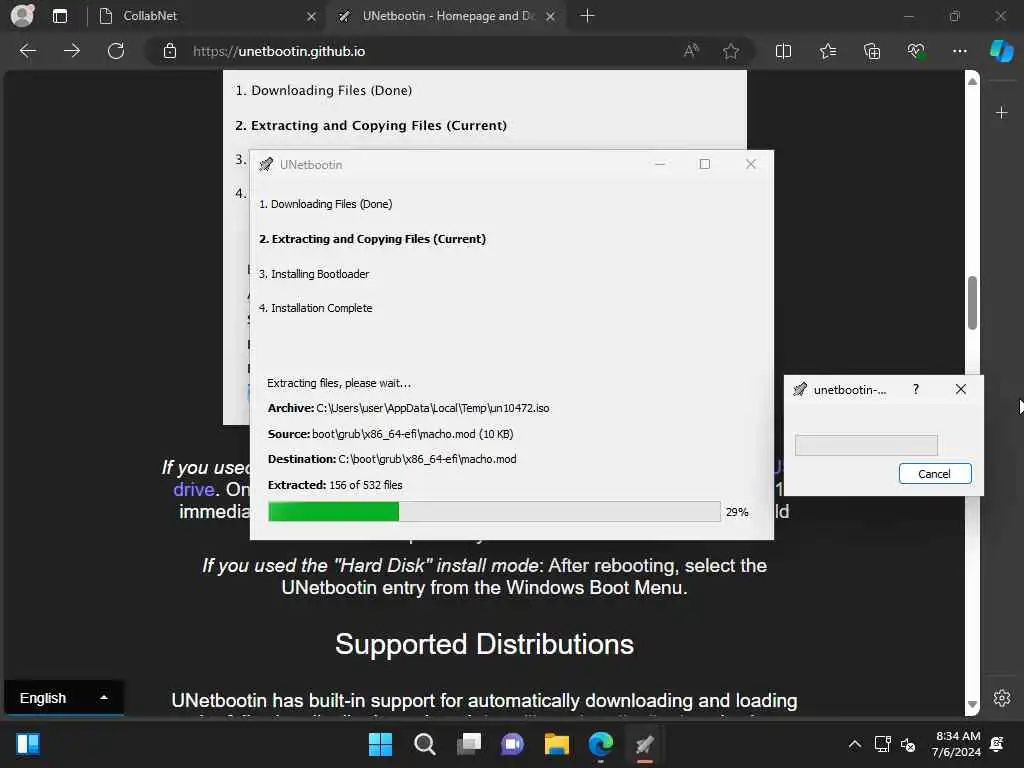
Task: Open a new browser tab
Action: pos(587,16)
